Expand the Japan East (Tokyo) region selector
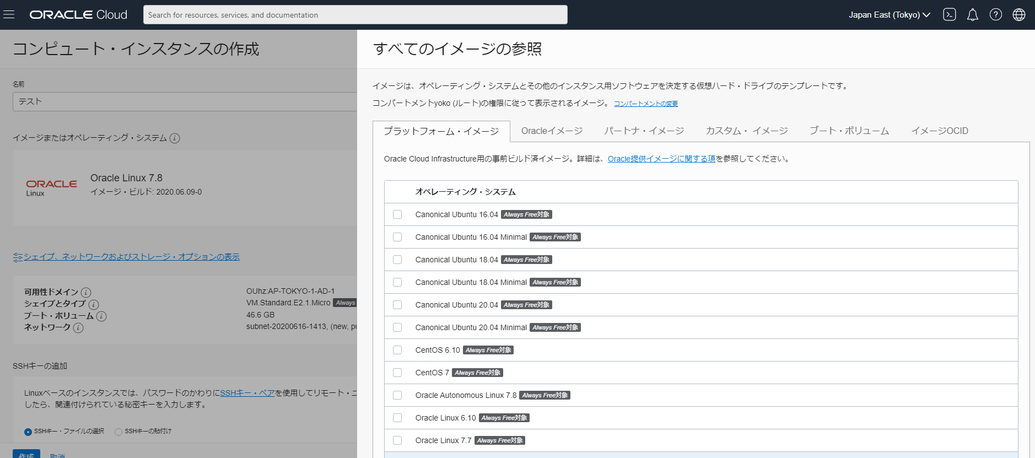Viewport: 1035px width, 458px height. pyautogui.click(x=889, y=15)
